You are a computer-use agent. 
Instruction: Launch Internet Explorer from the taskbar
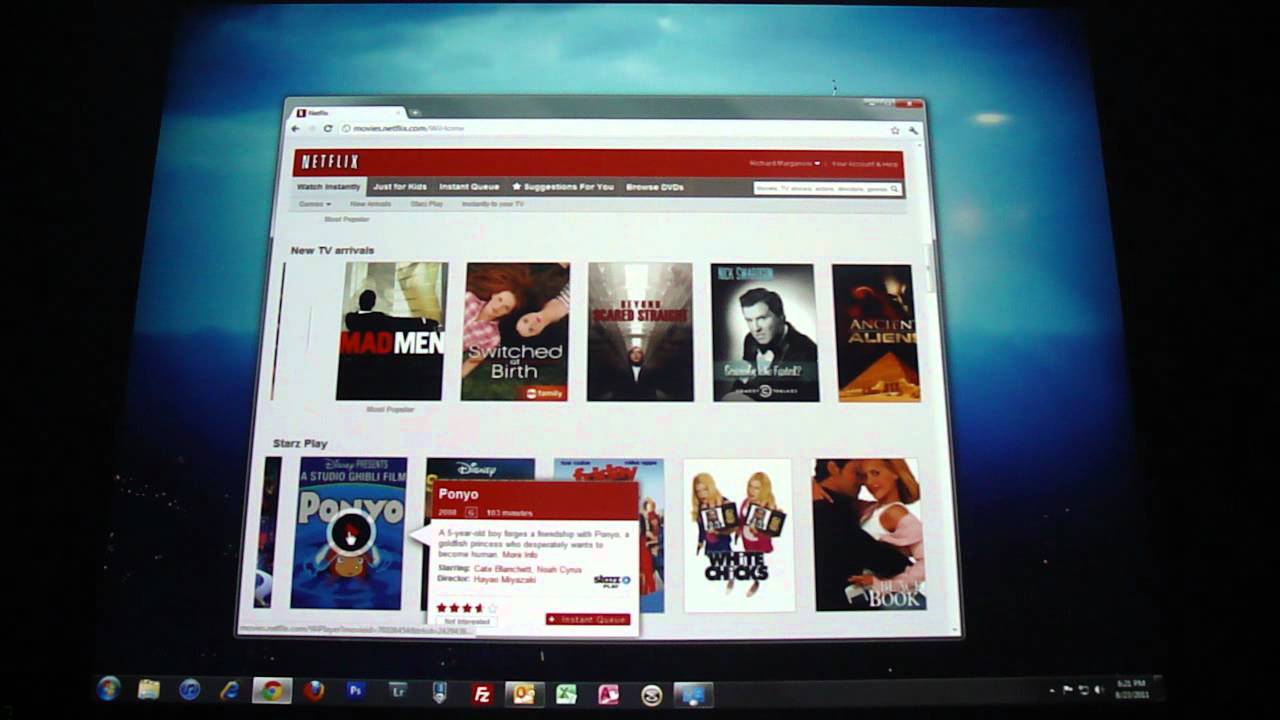click(x=230, y=690)
